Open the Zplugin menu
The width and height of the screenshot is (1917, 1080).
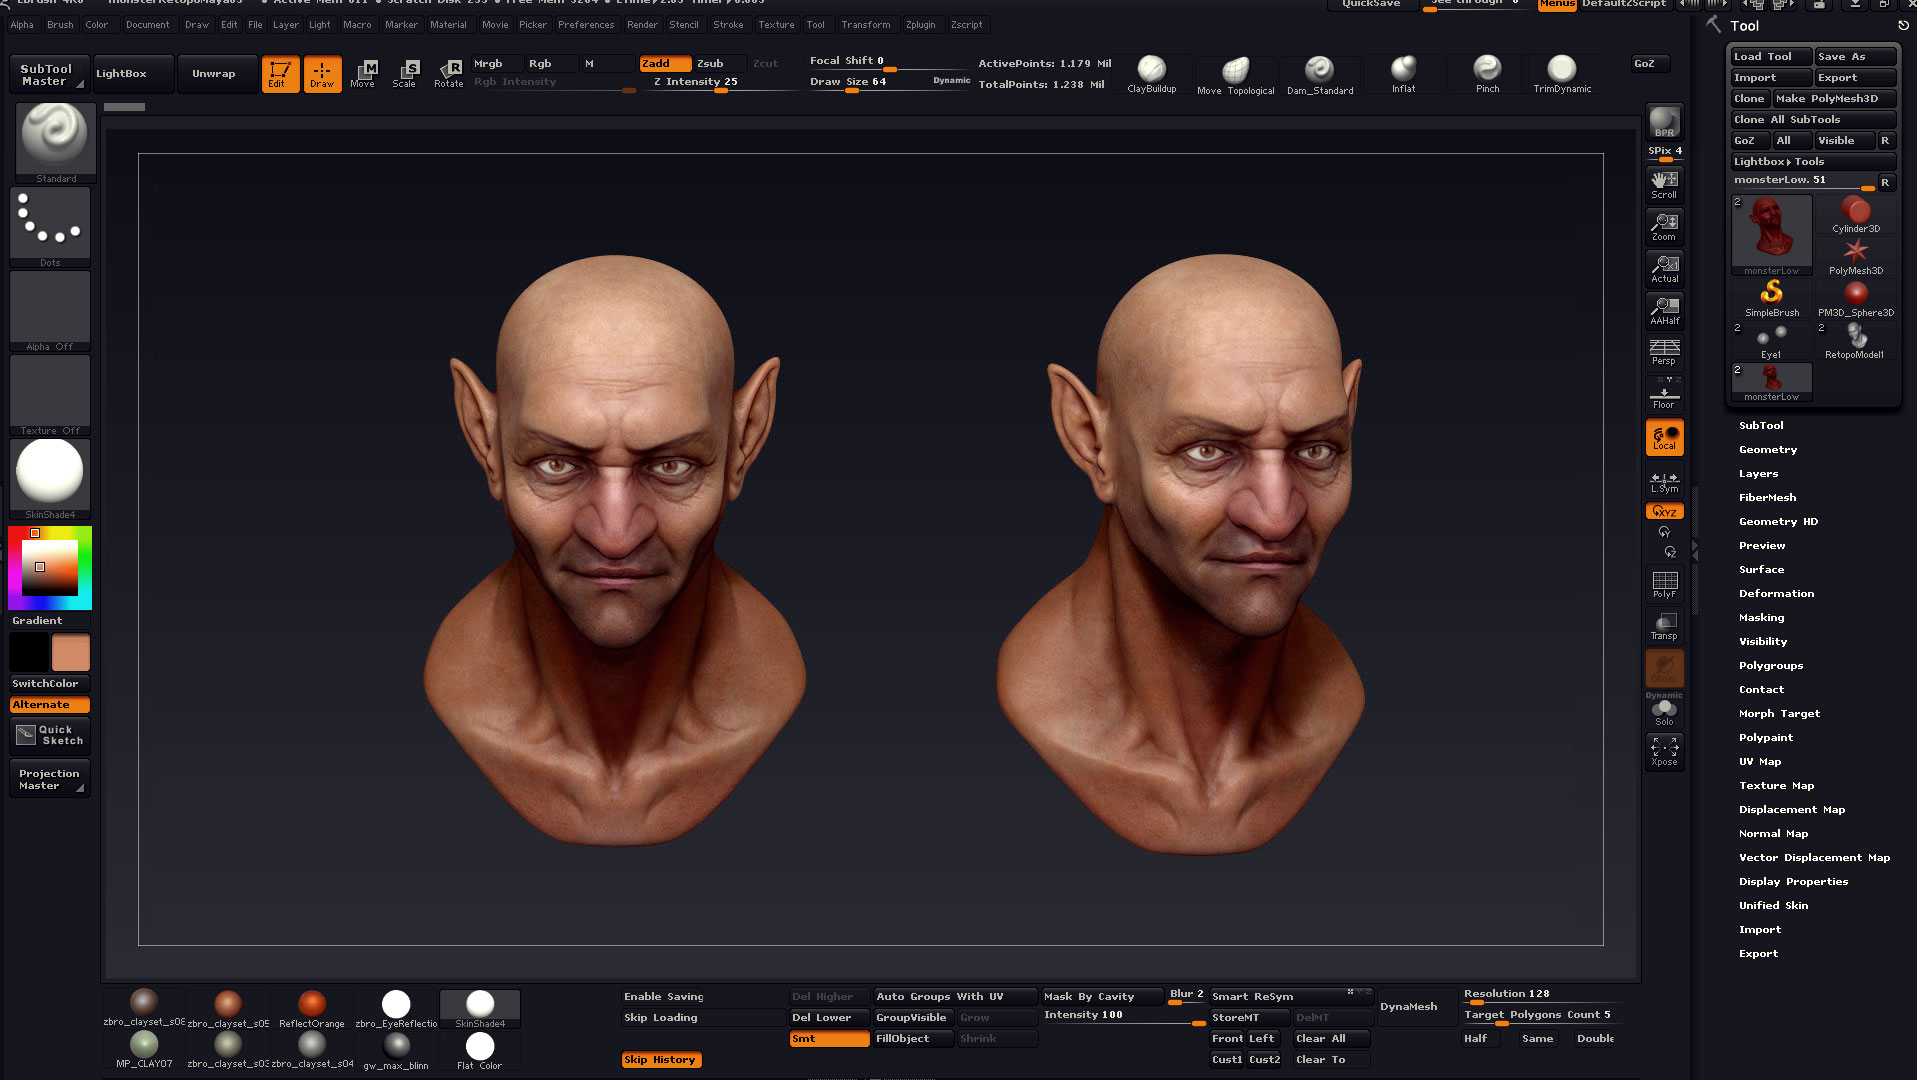point(920,25)
